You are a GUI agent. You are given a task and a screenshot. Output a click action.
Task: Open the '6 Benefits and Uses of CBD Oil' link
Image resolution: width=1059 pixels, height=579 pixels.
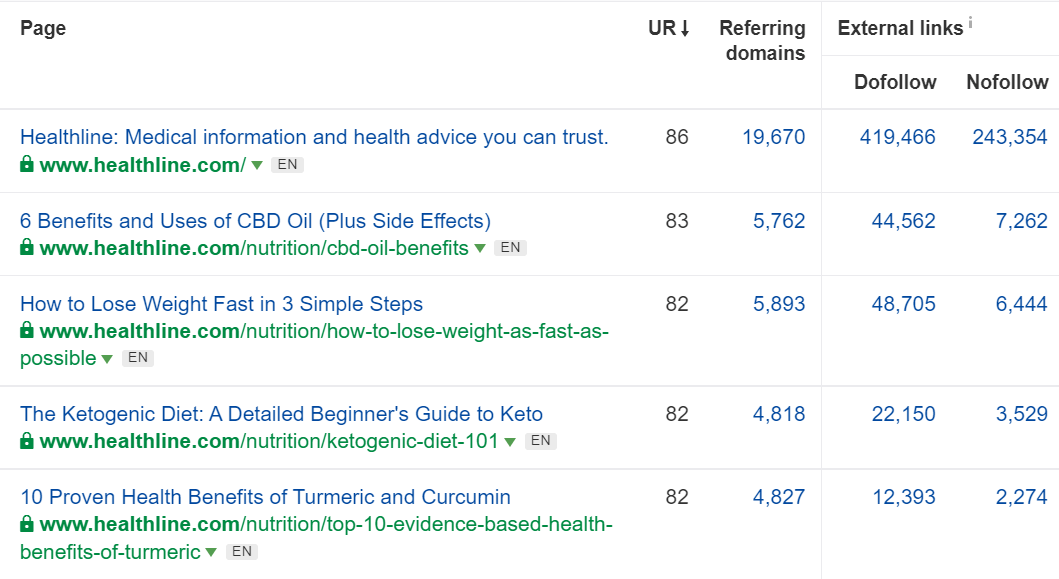pyautogui.click(x=255, y=221)
